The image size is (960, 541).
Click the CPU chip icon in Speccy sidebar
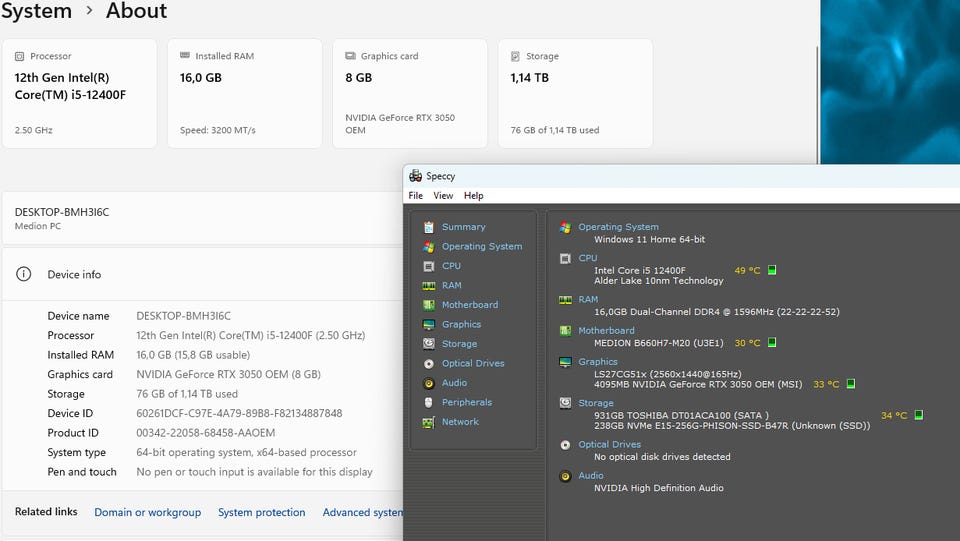click(x=429, y=266)
